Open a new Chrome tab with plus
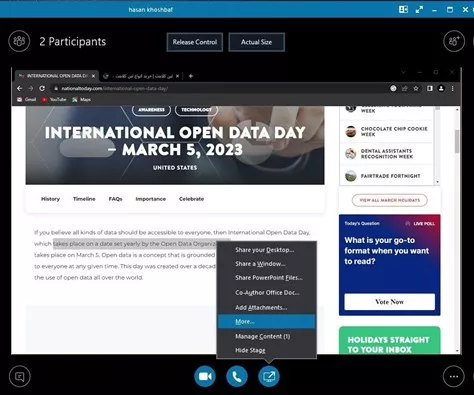Viewport: 474px width, 395px height. pyautogui.click(x=191, y=76)
